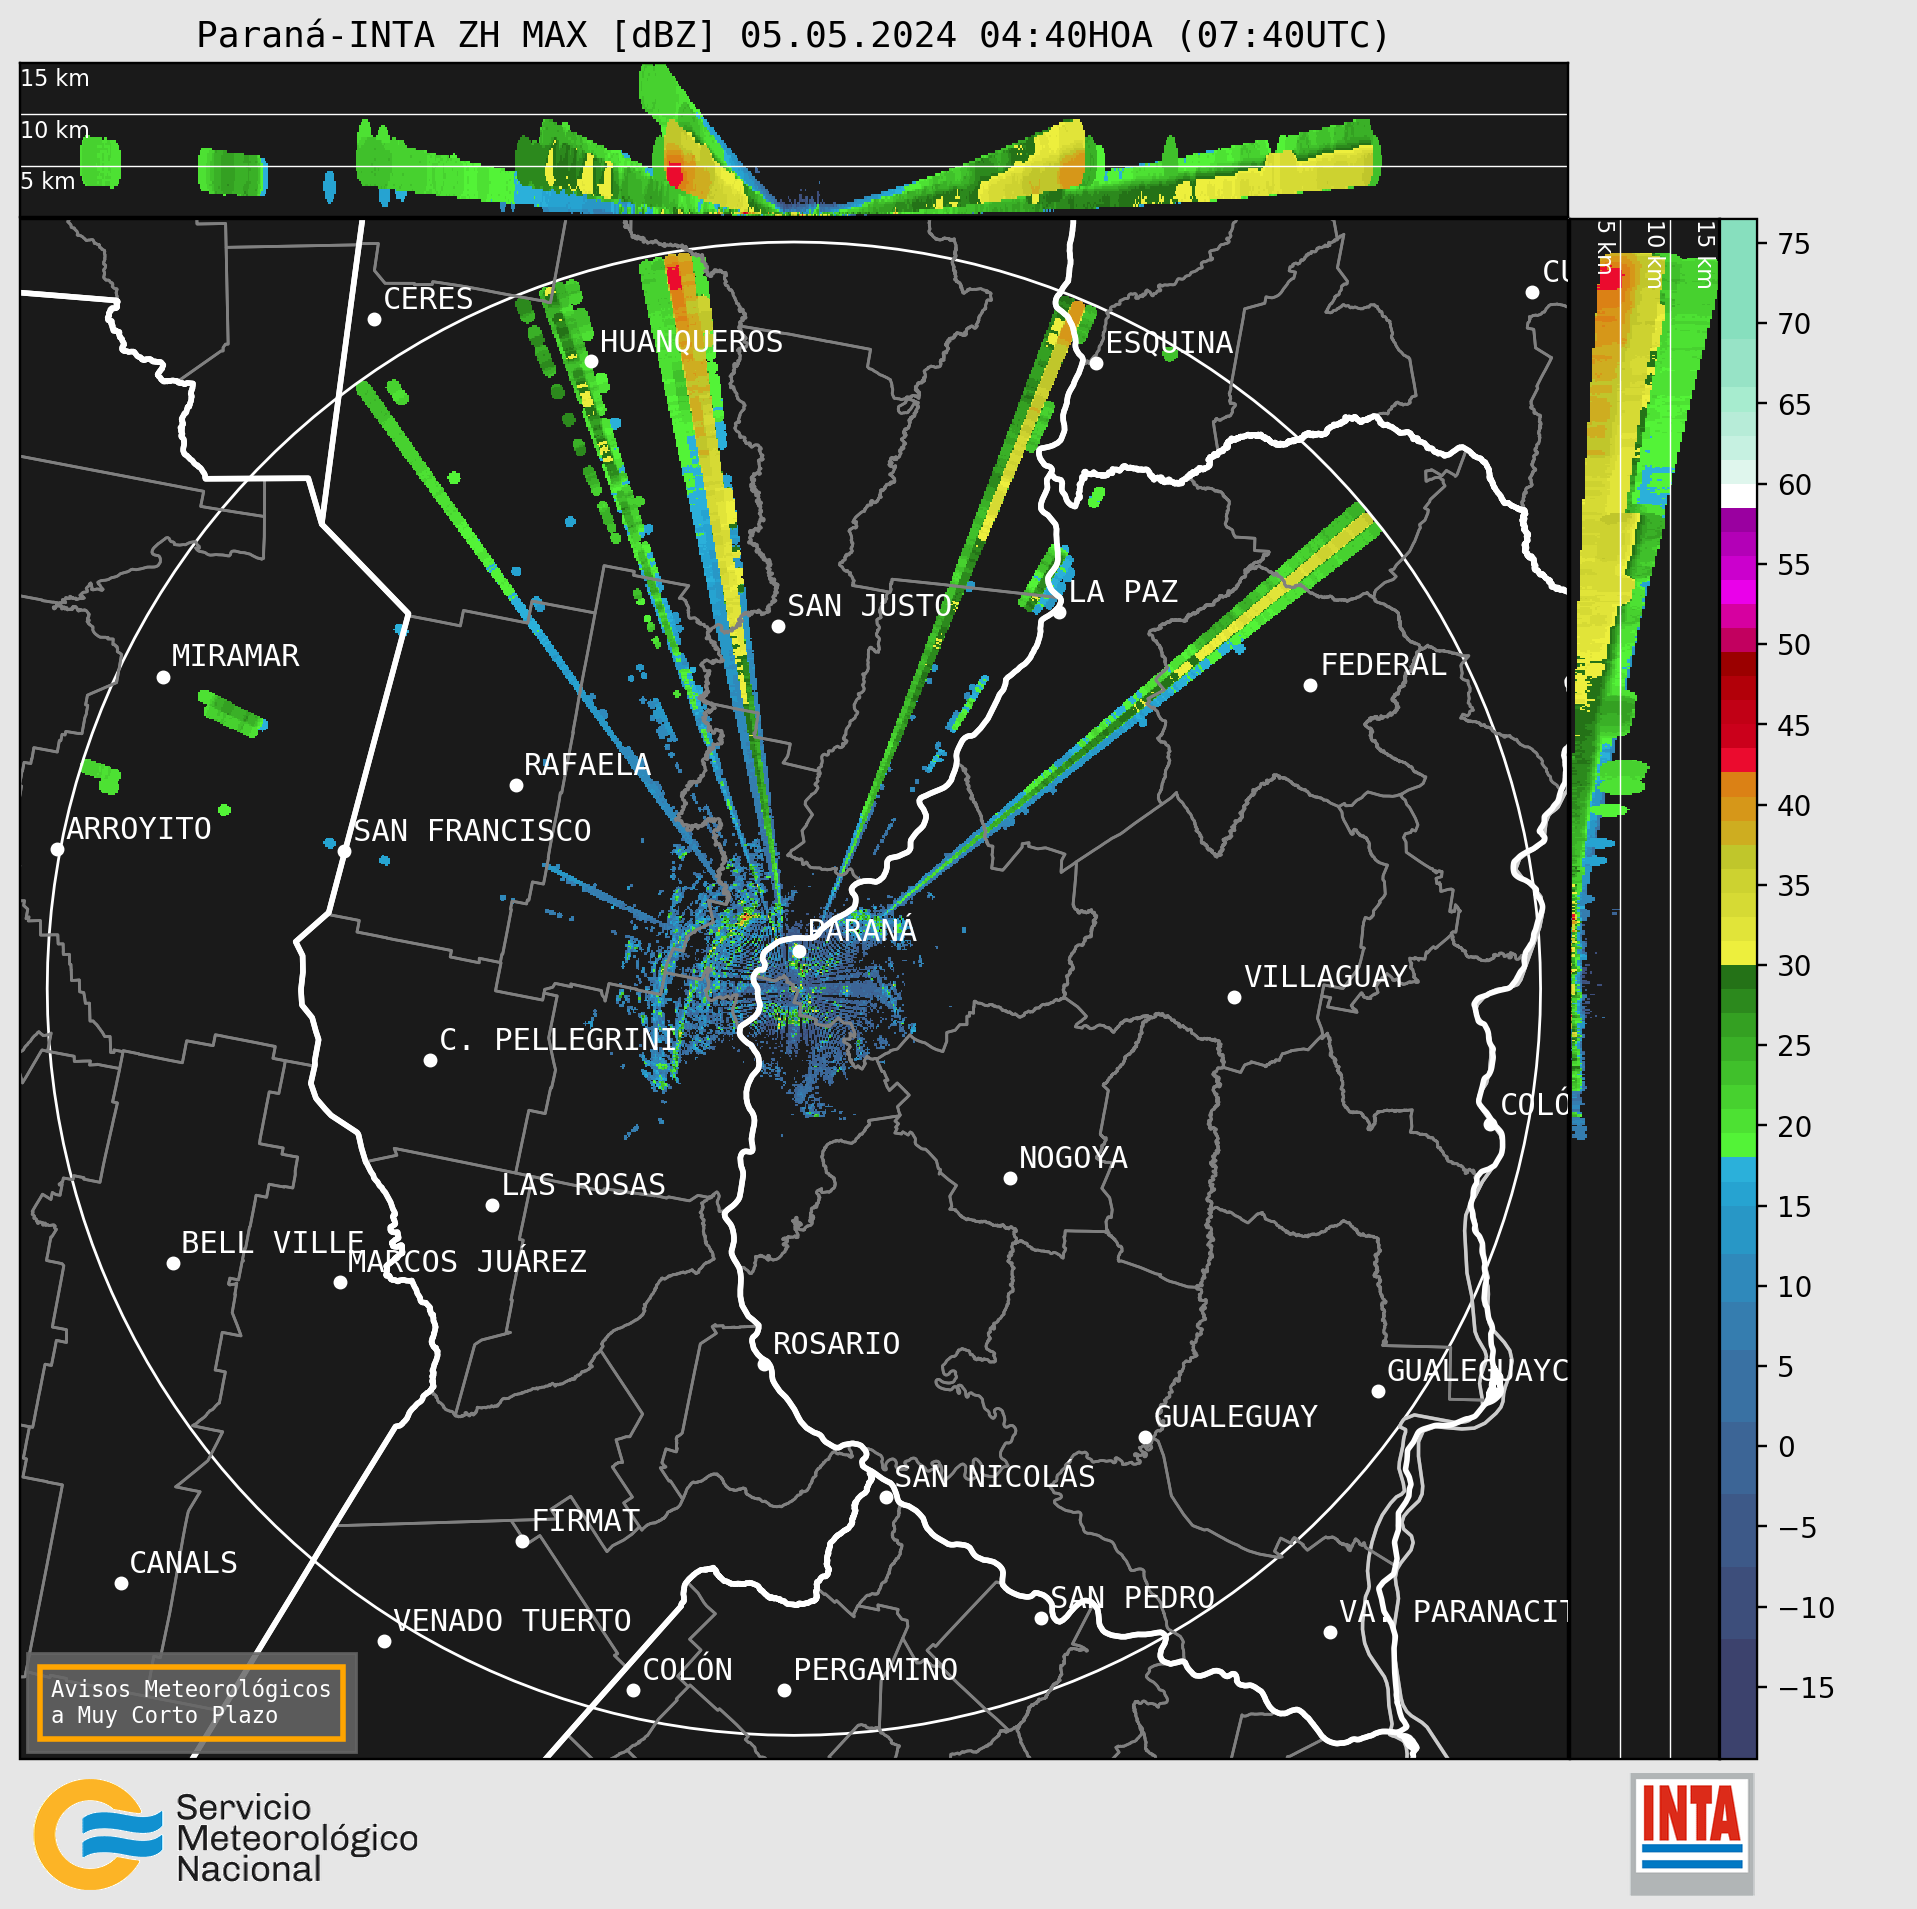
Task: Click the C. PELLEGRINI city marker dot
Action: coord(430,1060)
